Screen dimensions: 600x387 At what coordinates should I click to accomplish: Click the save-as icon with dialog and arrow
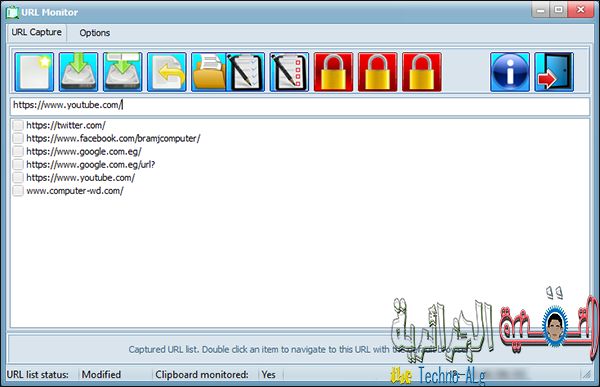(x=122, y=72)
